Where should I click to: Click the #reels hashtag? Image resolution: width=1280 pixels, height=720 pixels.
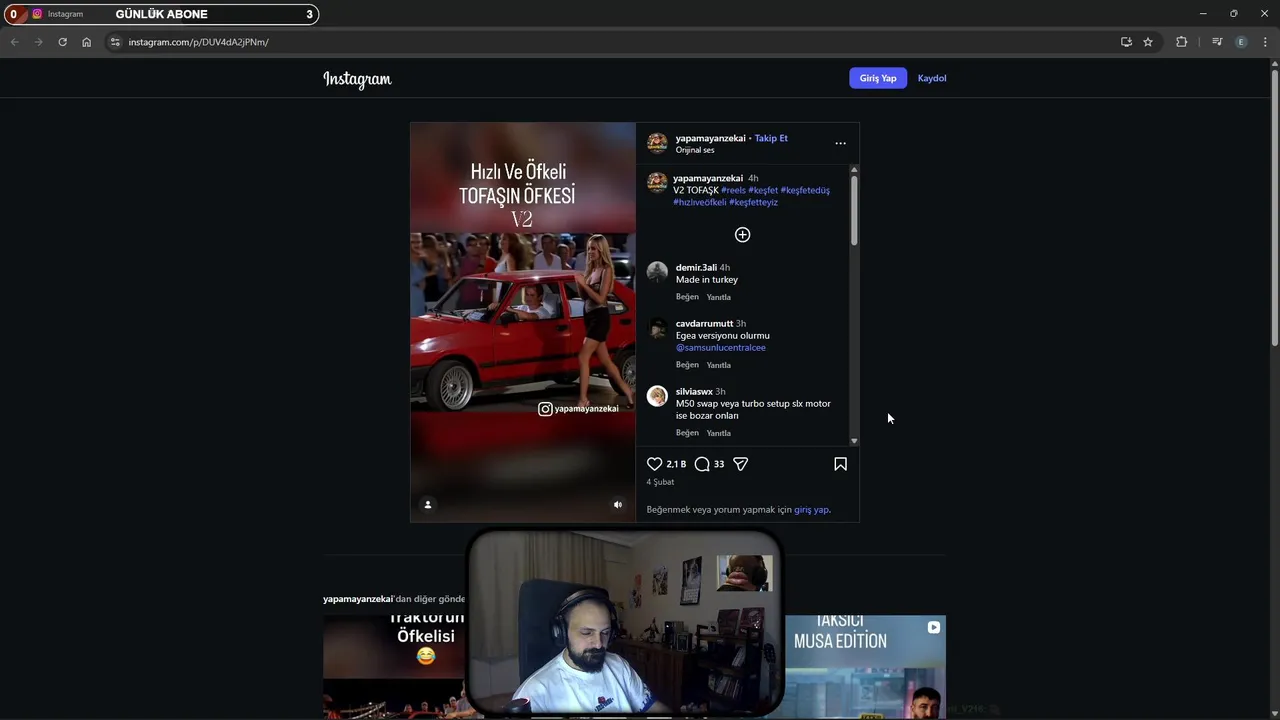click(x=733, y=190)
